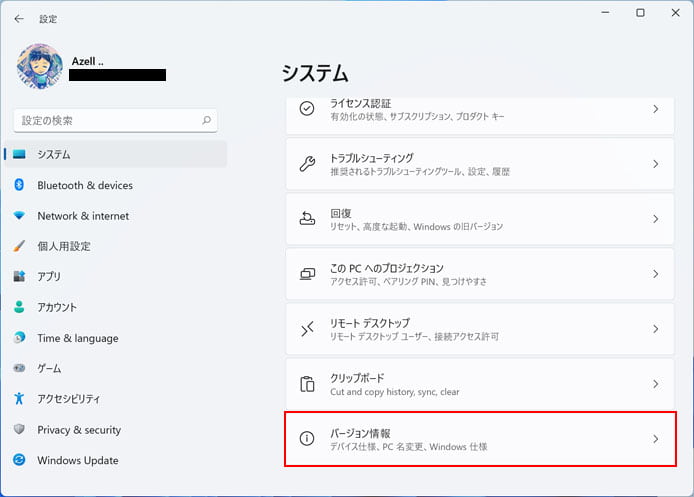The height and width of the screenshot is (497, 694).
Task: Click the 回復 recovery icon
Action: (307, 219)
